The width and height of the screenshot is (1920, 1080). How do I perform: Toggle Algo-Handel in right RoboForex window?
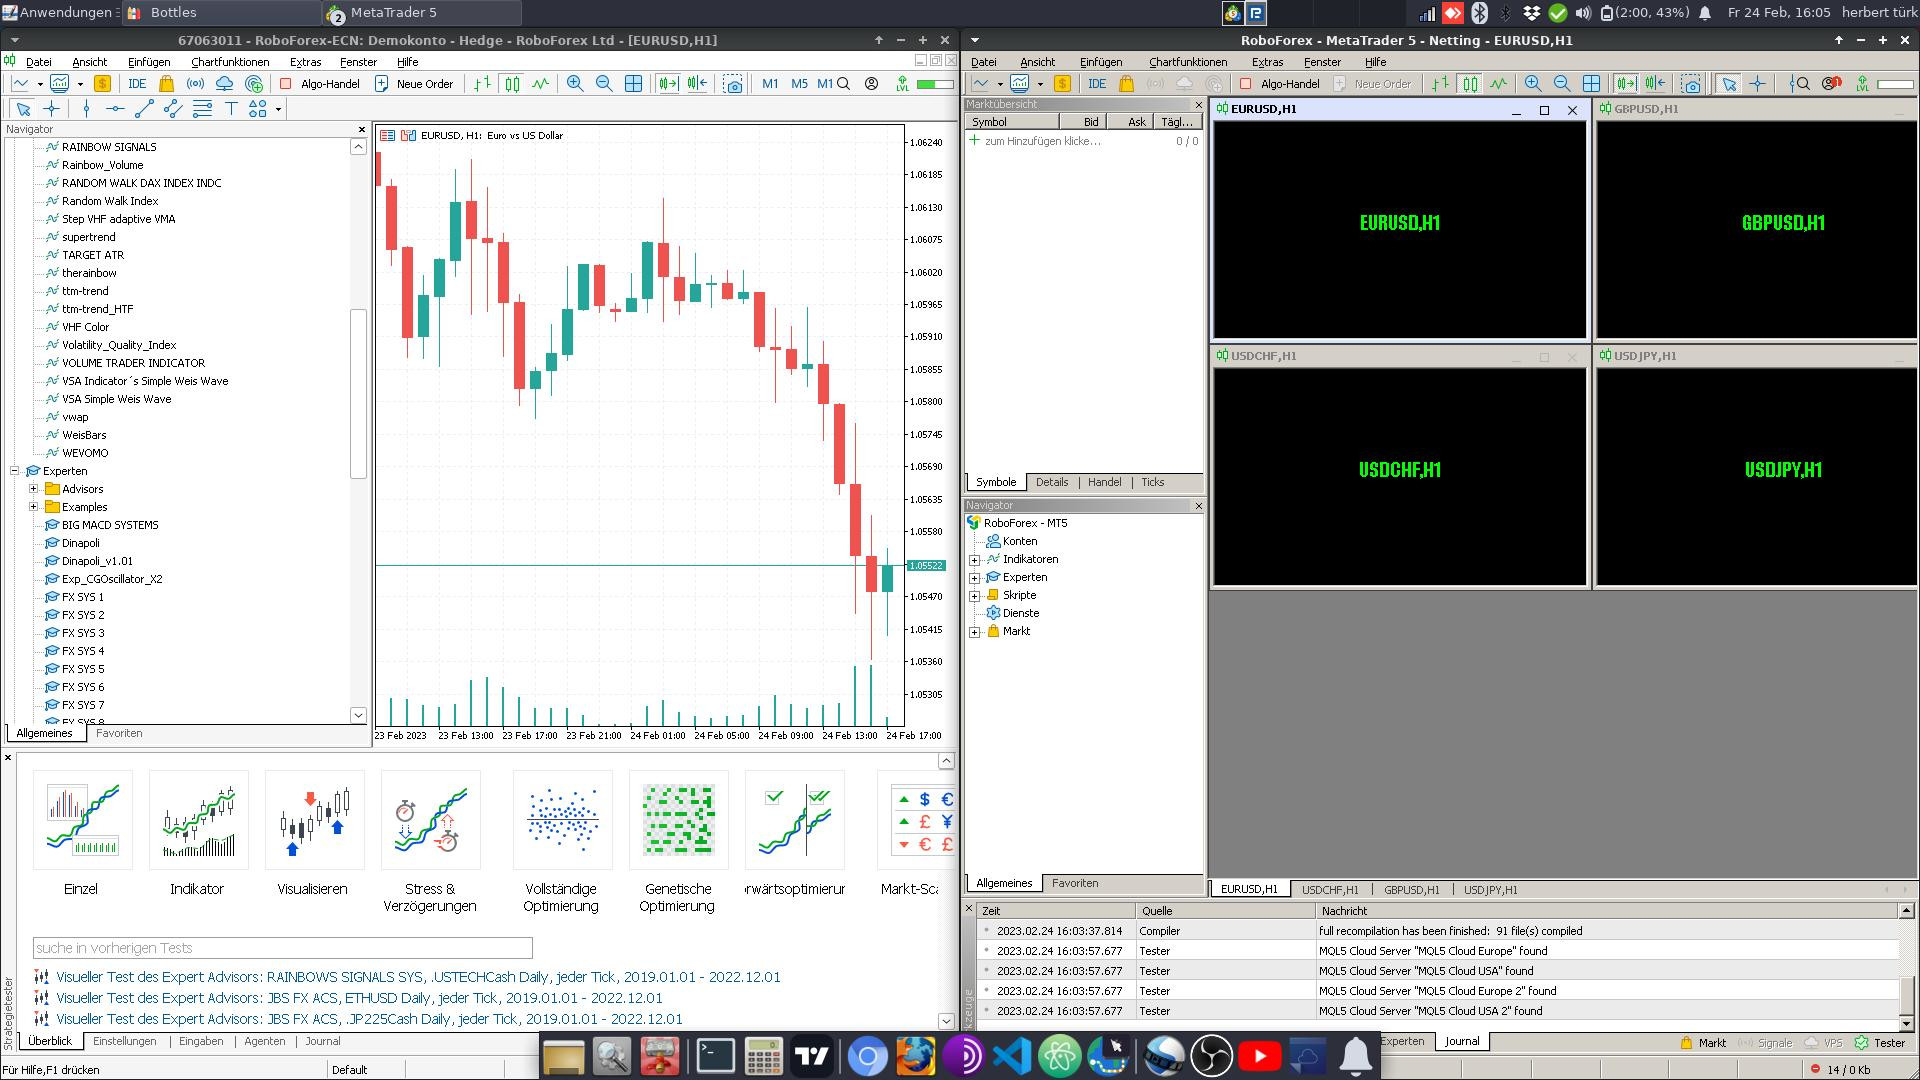(1280, 84)
